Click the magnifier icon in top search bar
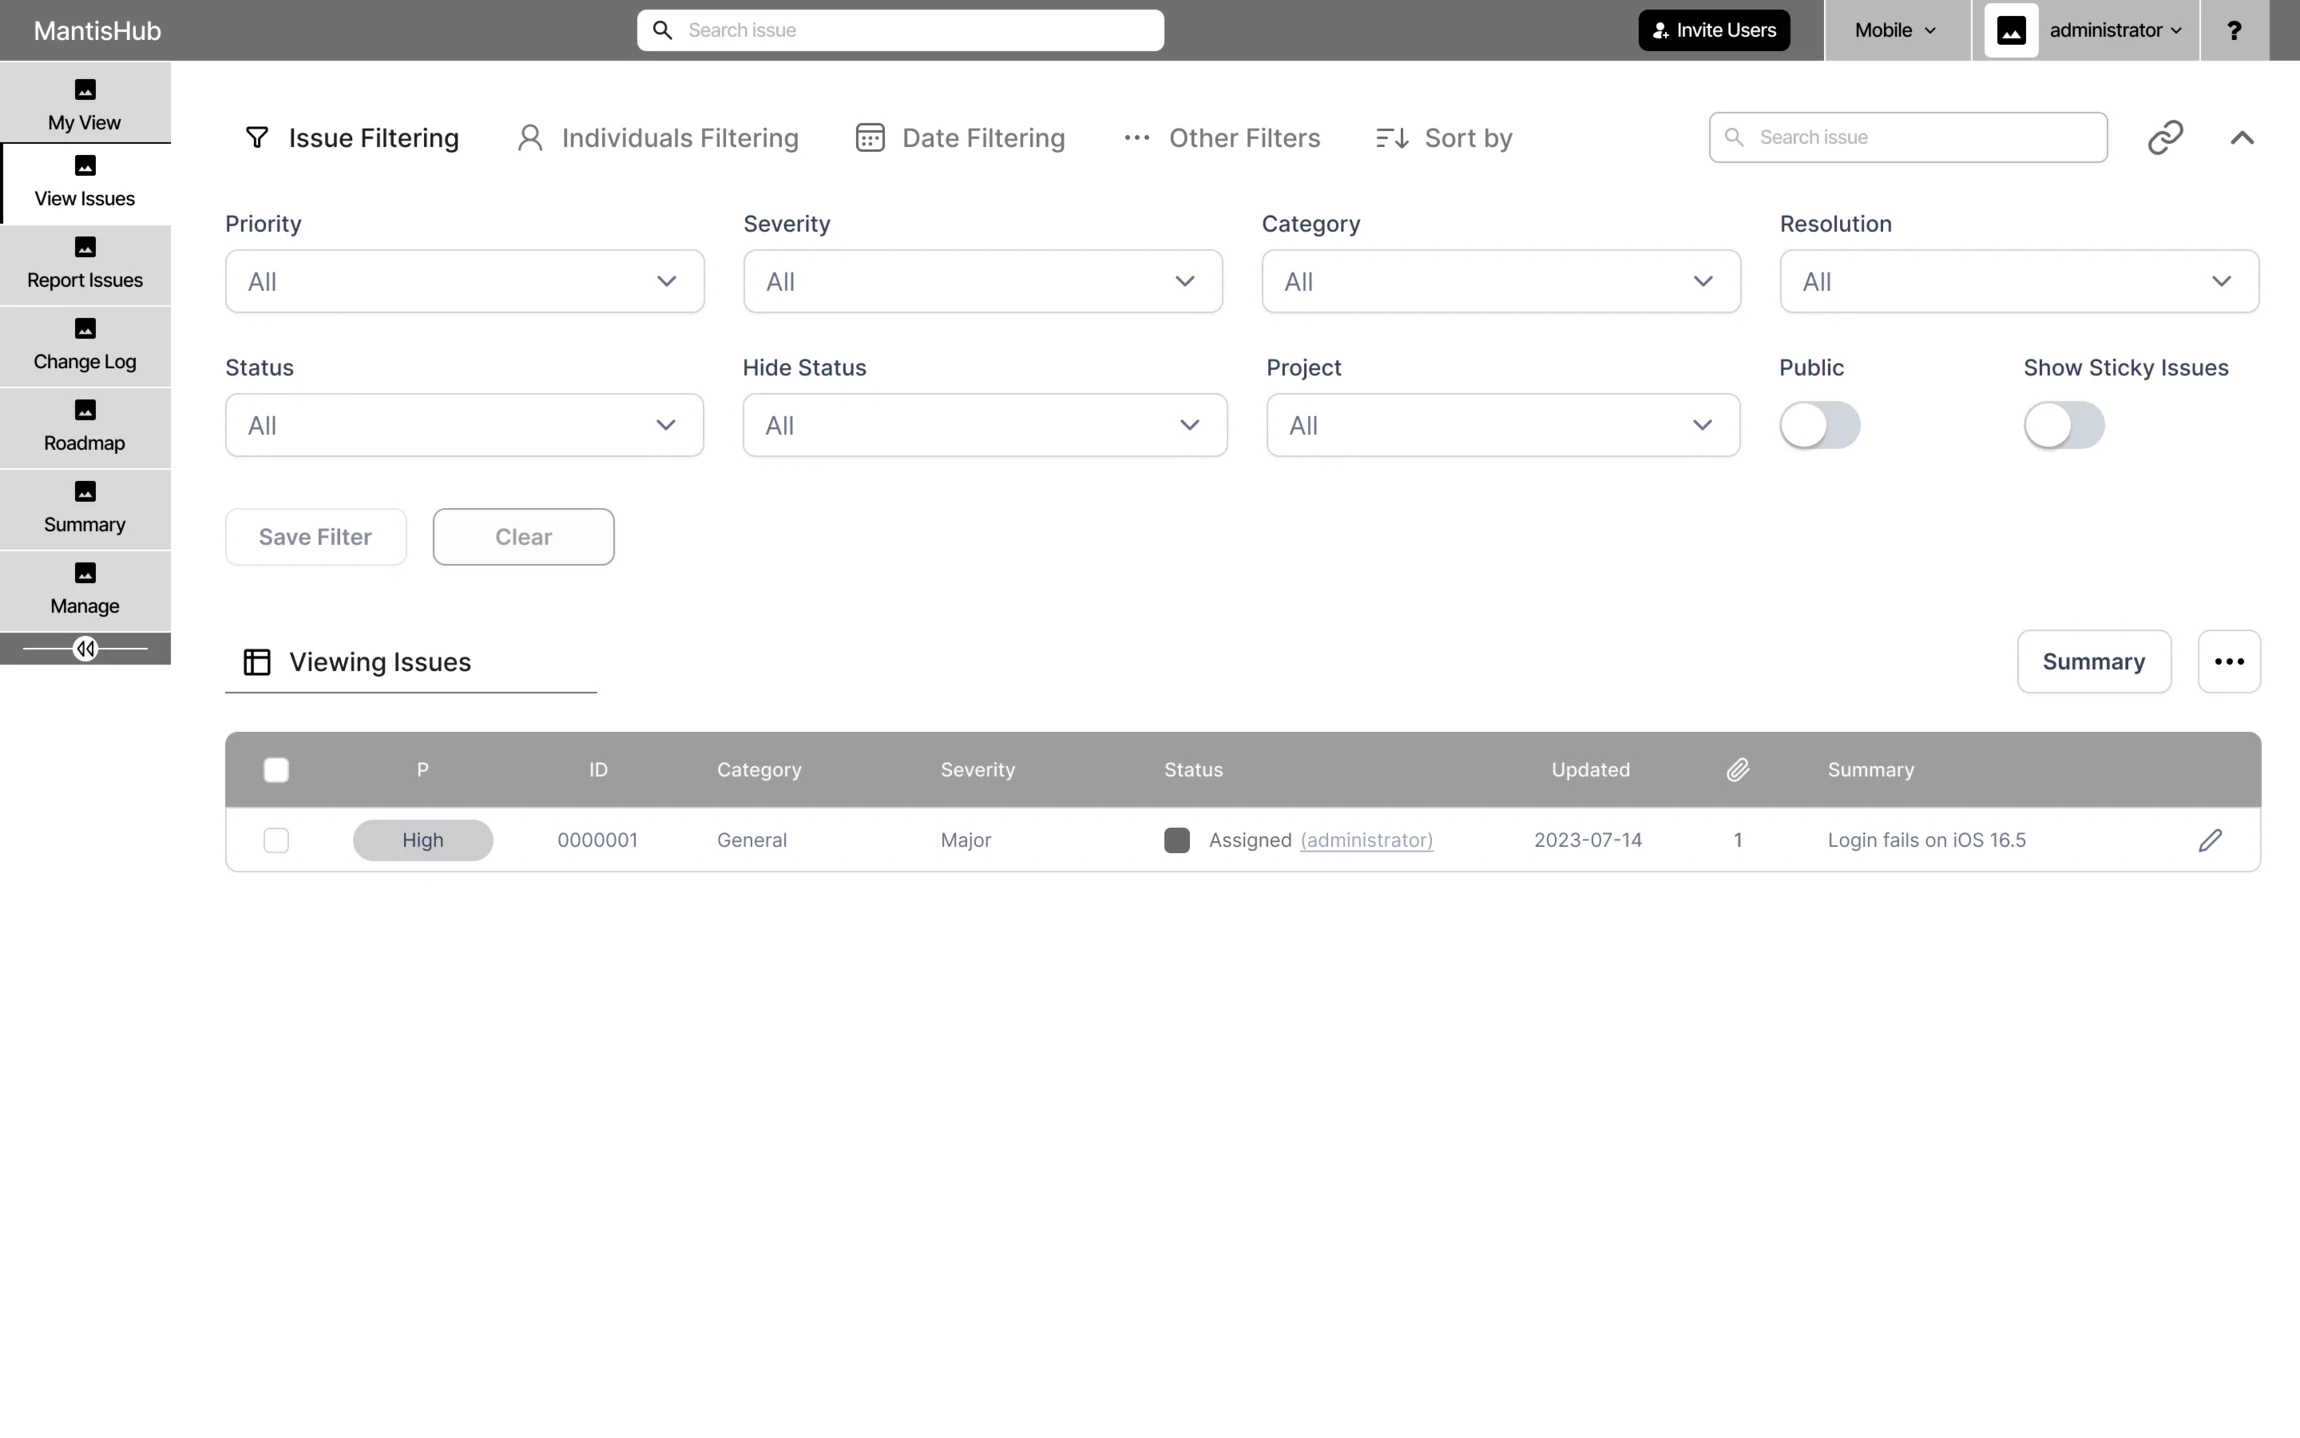The width and height of the screenshot is (2300, 1438). click(x=662, y=30)
